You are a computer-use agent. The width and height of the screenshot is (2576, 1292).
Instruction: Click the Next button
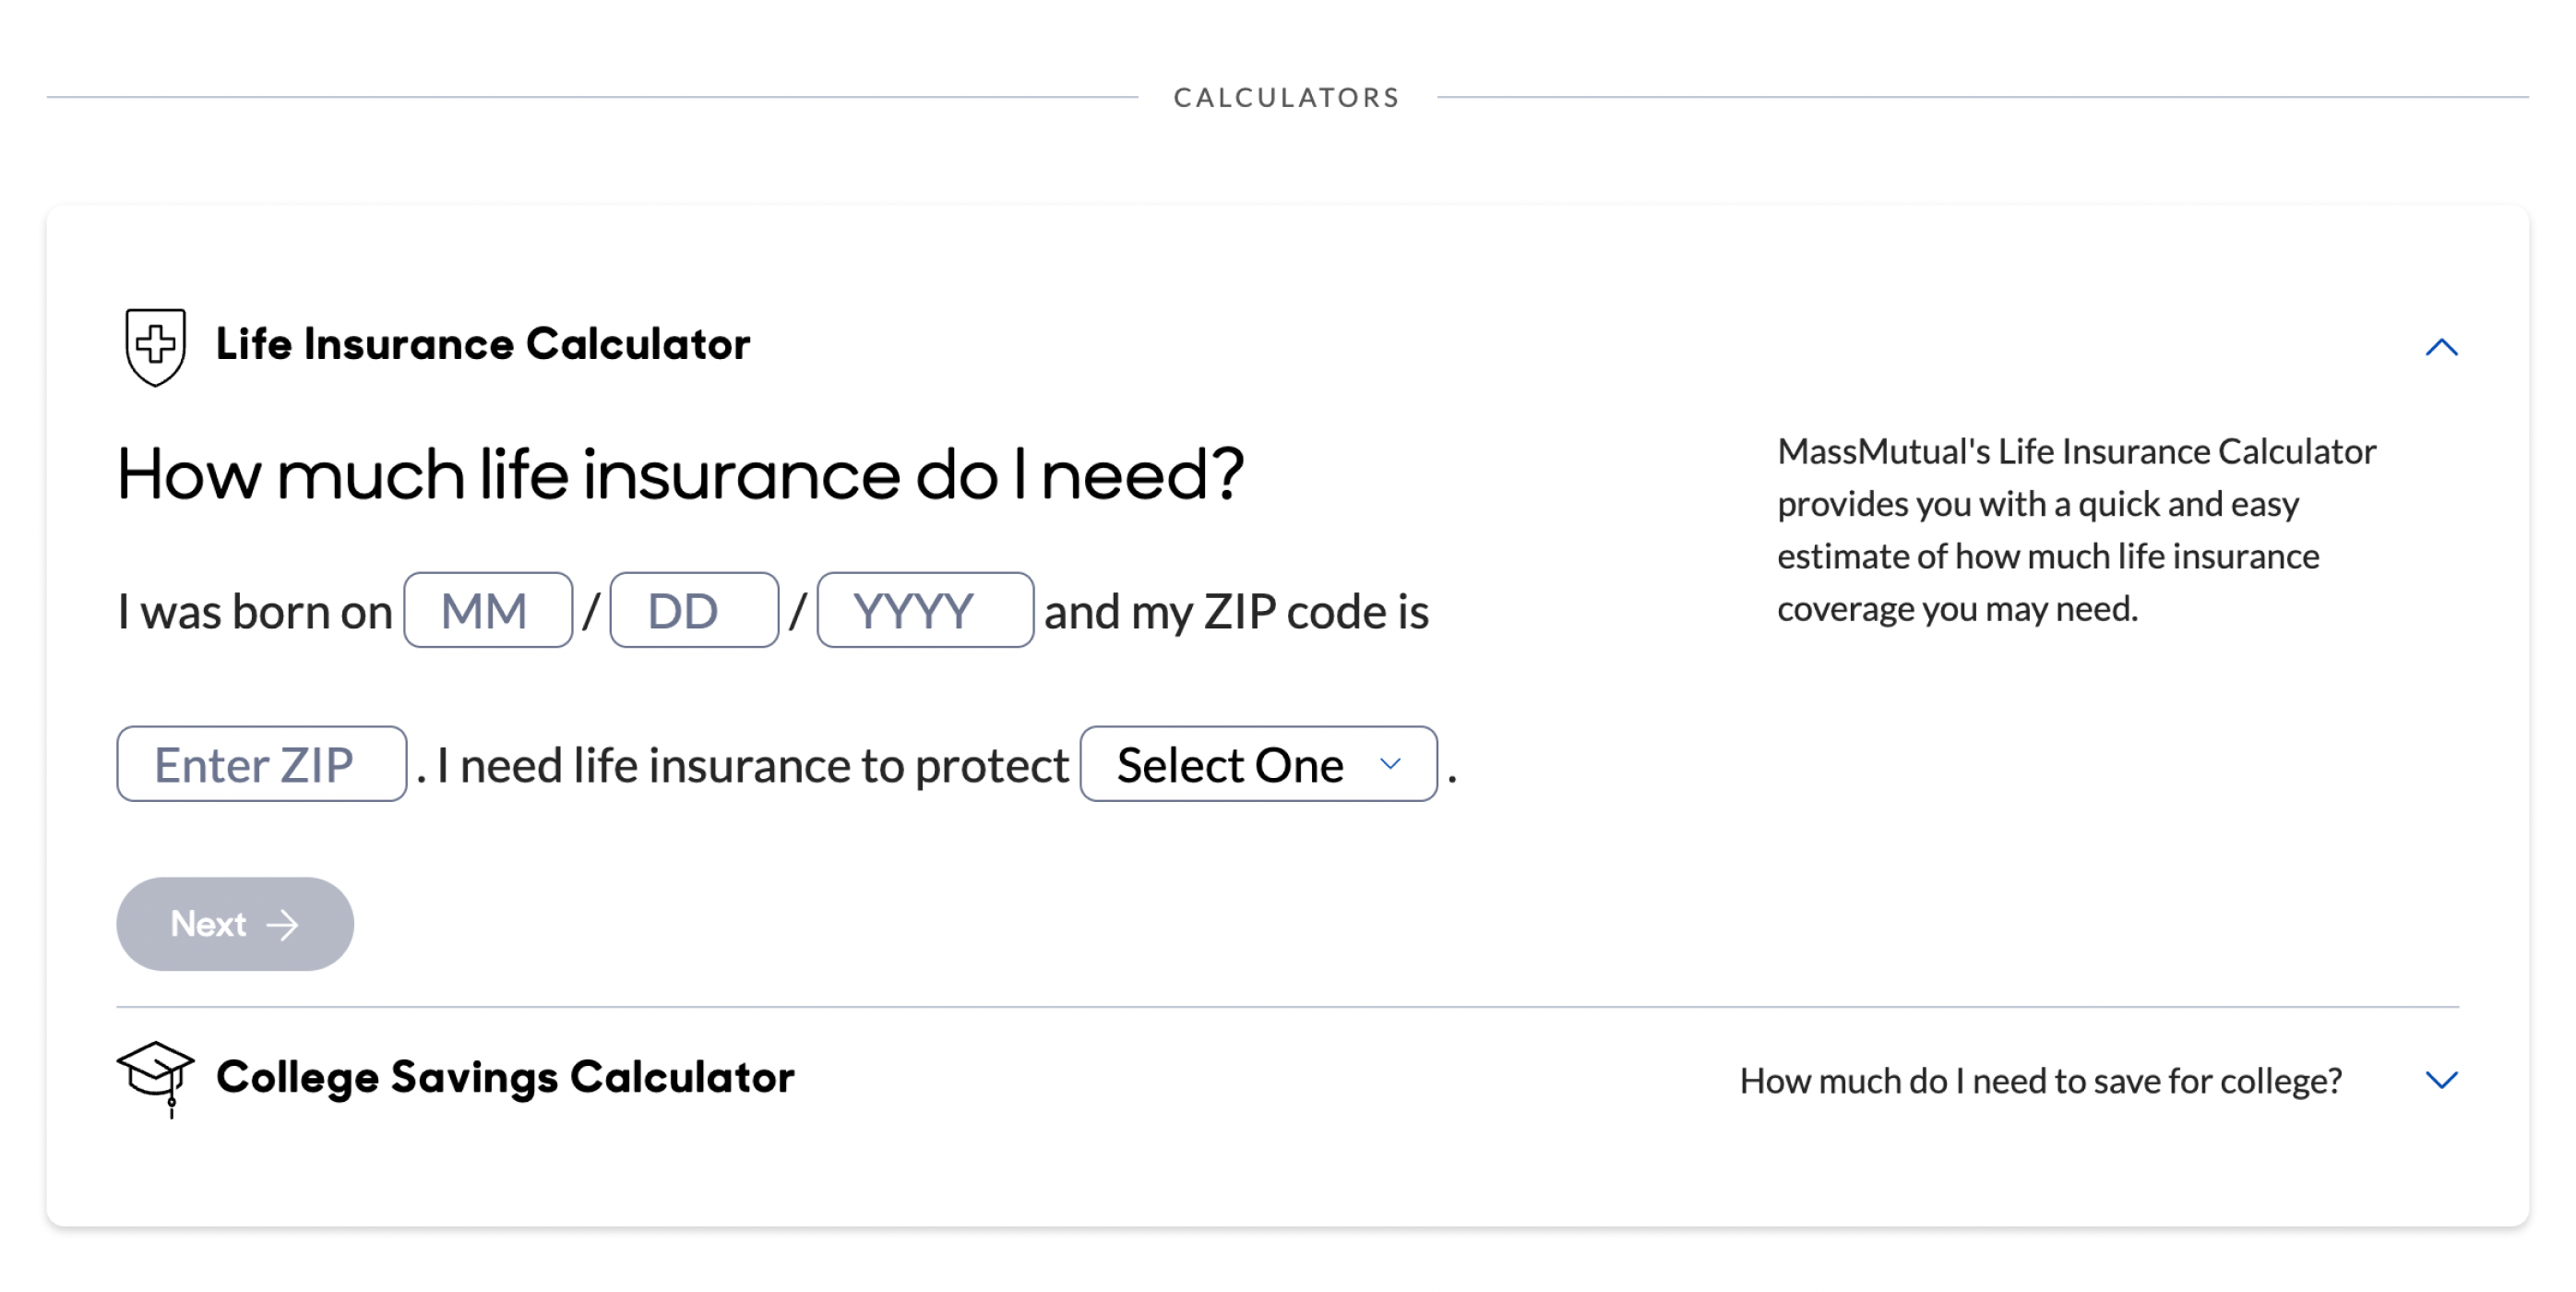point(235,924)
